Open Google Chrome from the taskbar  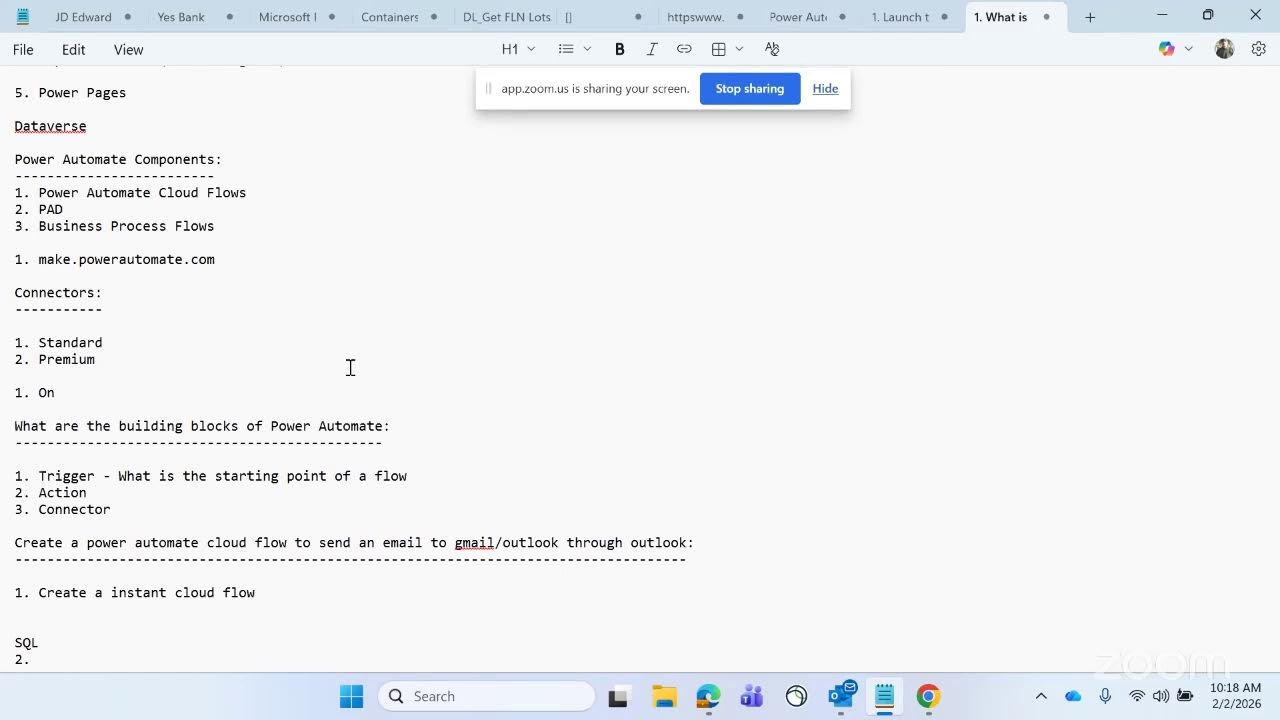(928, 696)
